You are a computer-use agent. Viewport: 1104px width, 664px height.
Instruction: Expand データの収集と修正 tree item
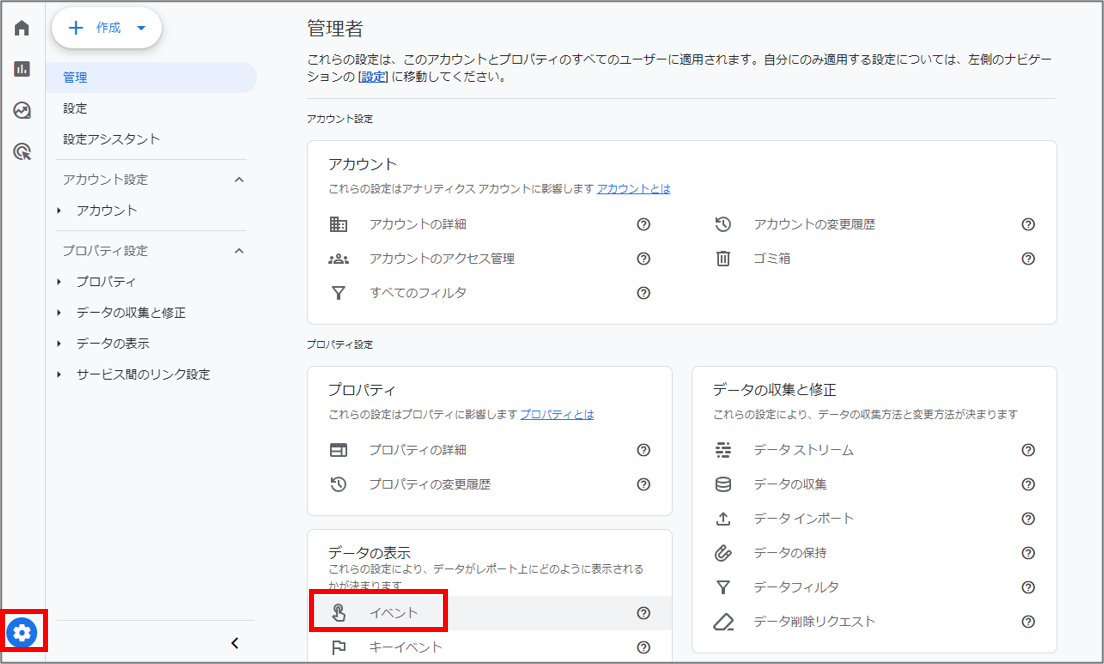[130, 313]
